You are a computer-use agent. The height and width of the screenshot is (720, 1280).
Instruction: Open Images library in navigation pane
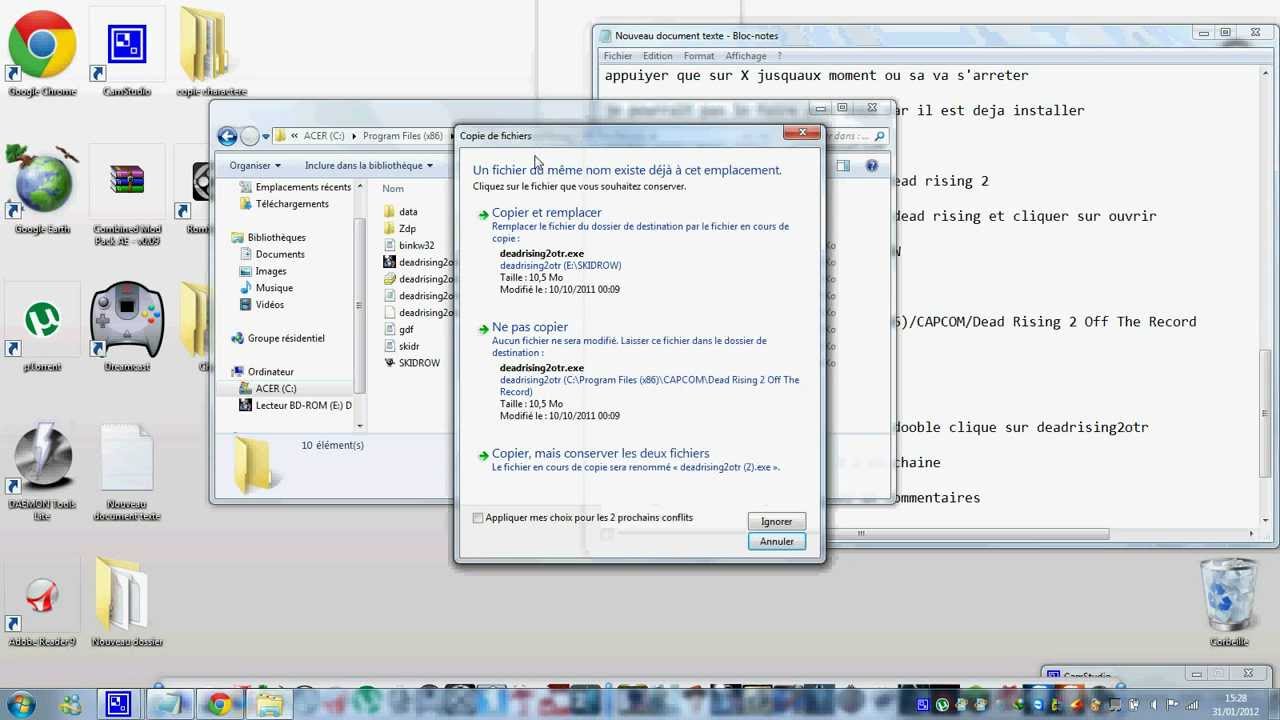264,272
